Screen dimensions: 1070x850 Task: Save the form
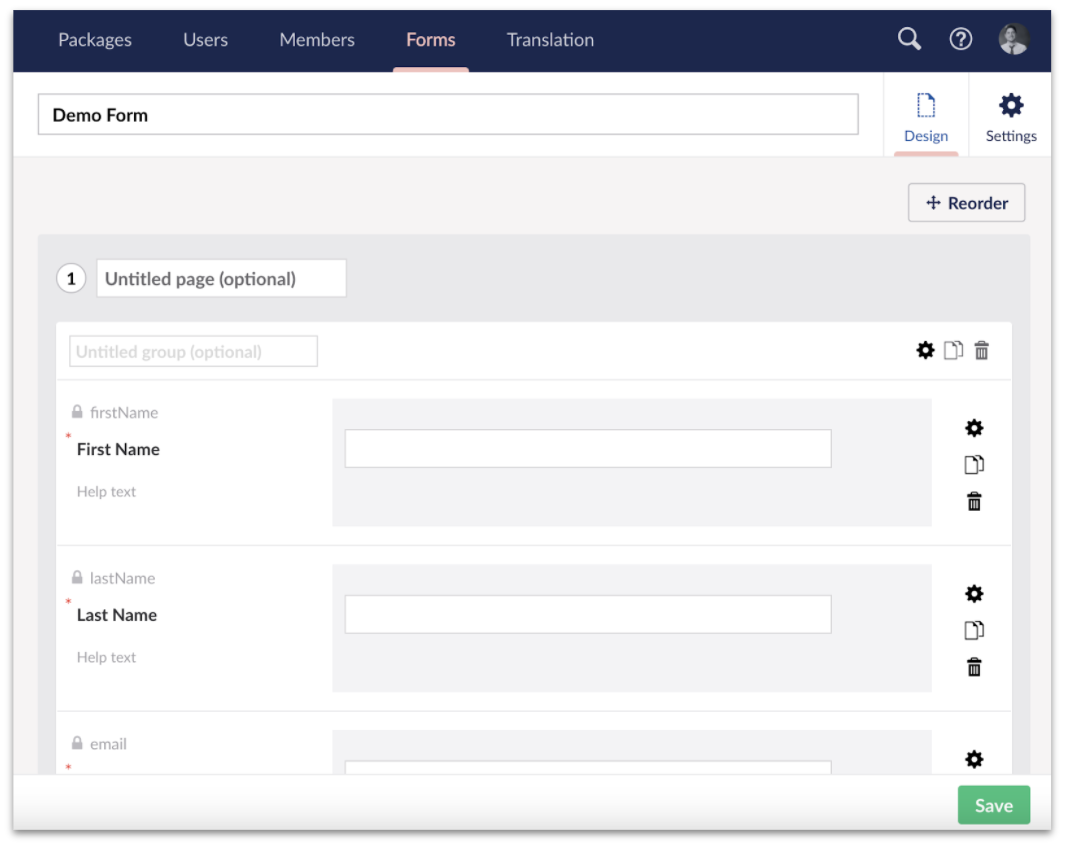(x=993, y=805)
